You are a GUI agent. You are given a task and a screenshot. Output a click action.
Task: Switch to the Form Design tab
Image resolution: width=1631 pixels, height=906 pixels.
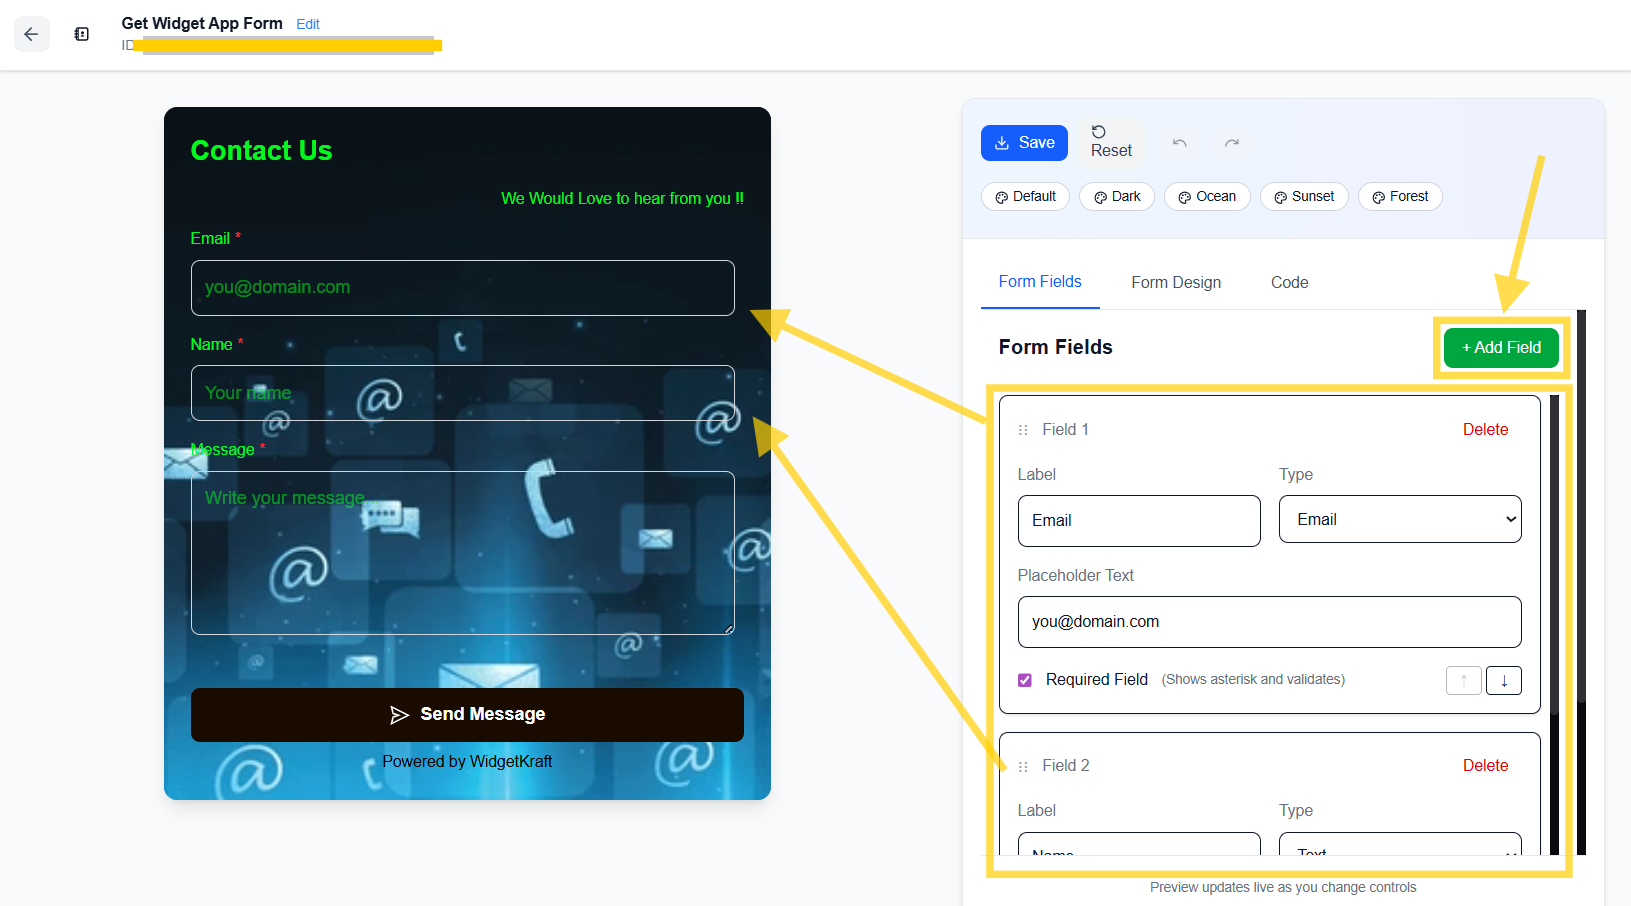tap(1176, 282)
